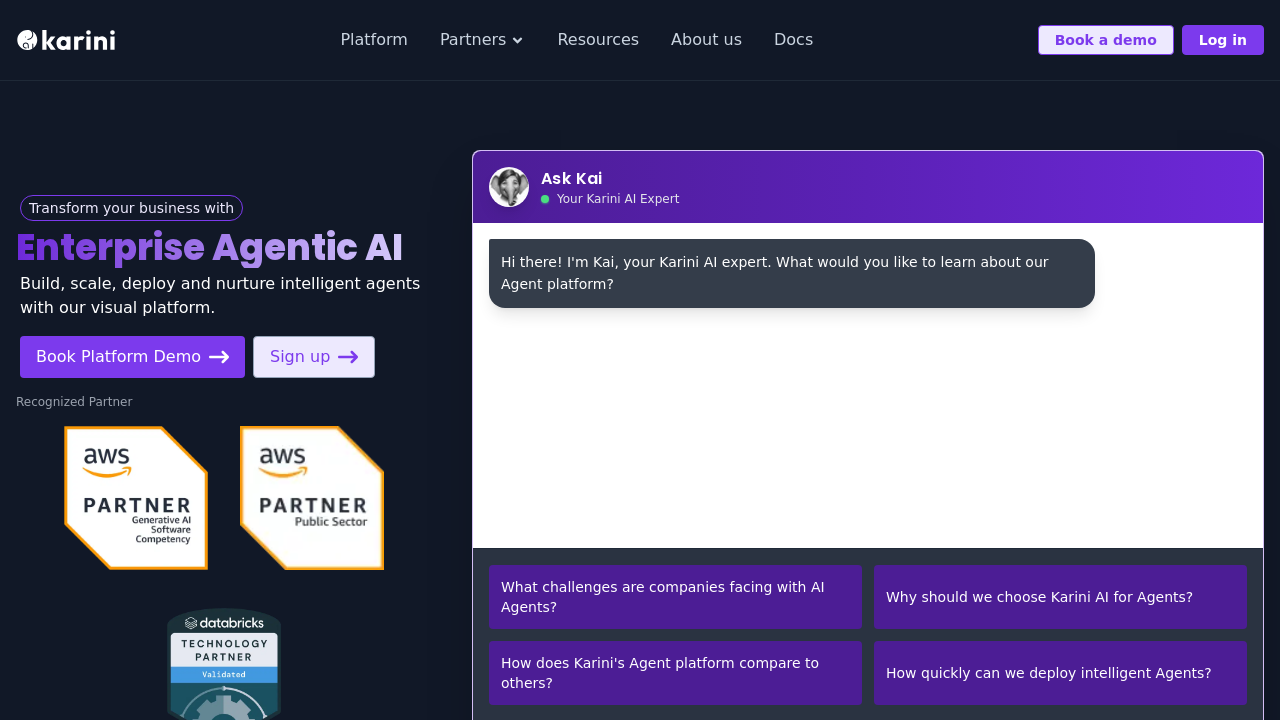Navigate to the About us page
The width and height of the screenshot is (1280, 720).
coord(706,39)
